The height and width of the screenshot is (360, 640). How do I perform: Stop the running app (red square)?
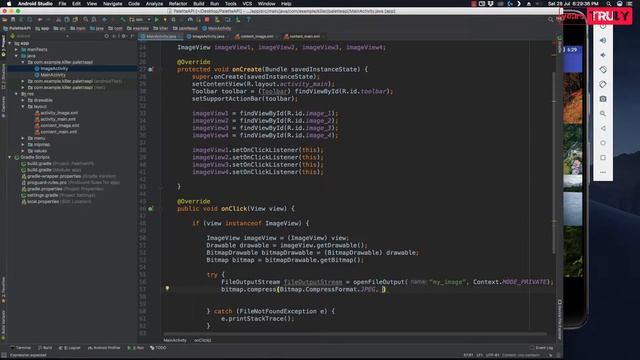pos(207,20)
